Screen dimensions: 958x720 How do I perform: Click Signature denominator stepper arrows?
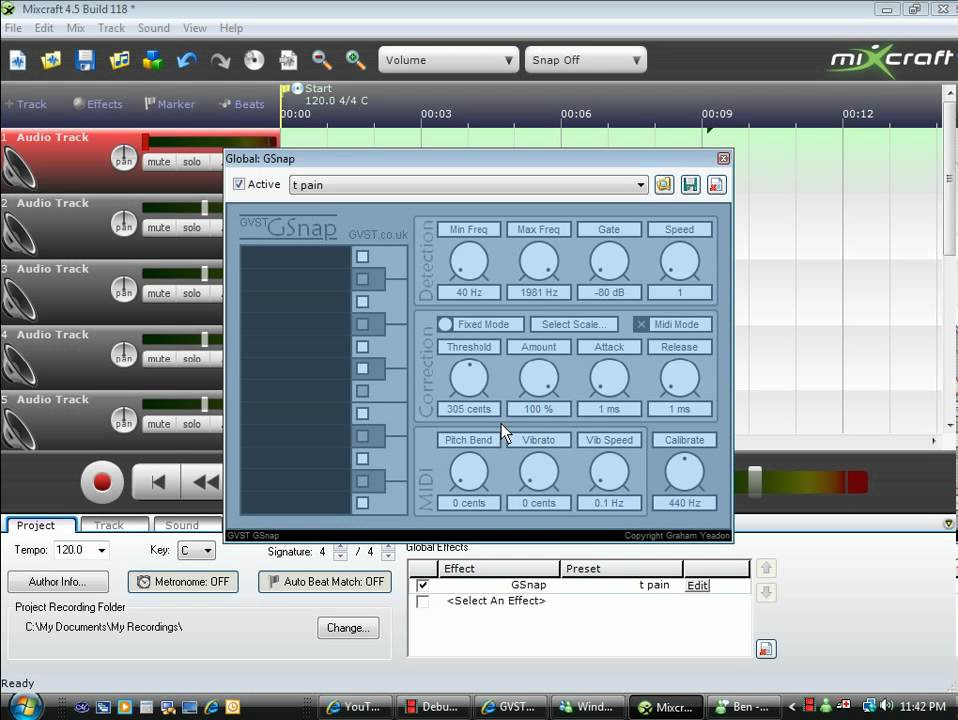tap(388, 552)
